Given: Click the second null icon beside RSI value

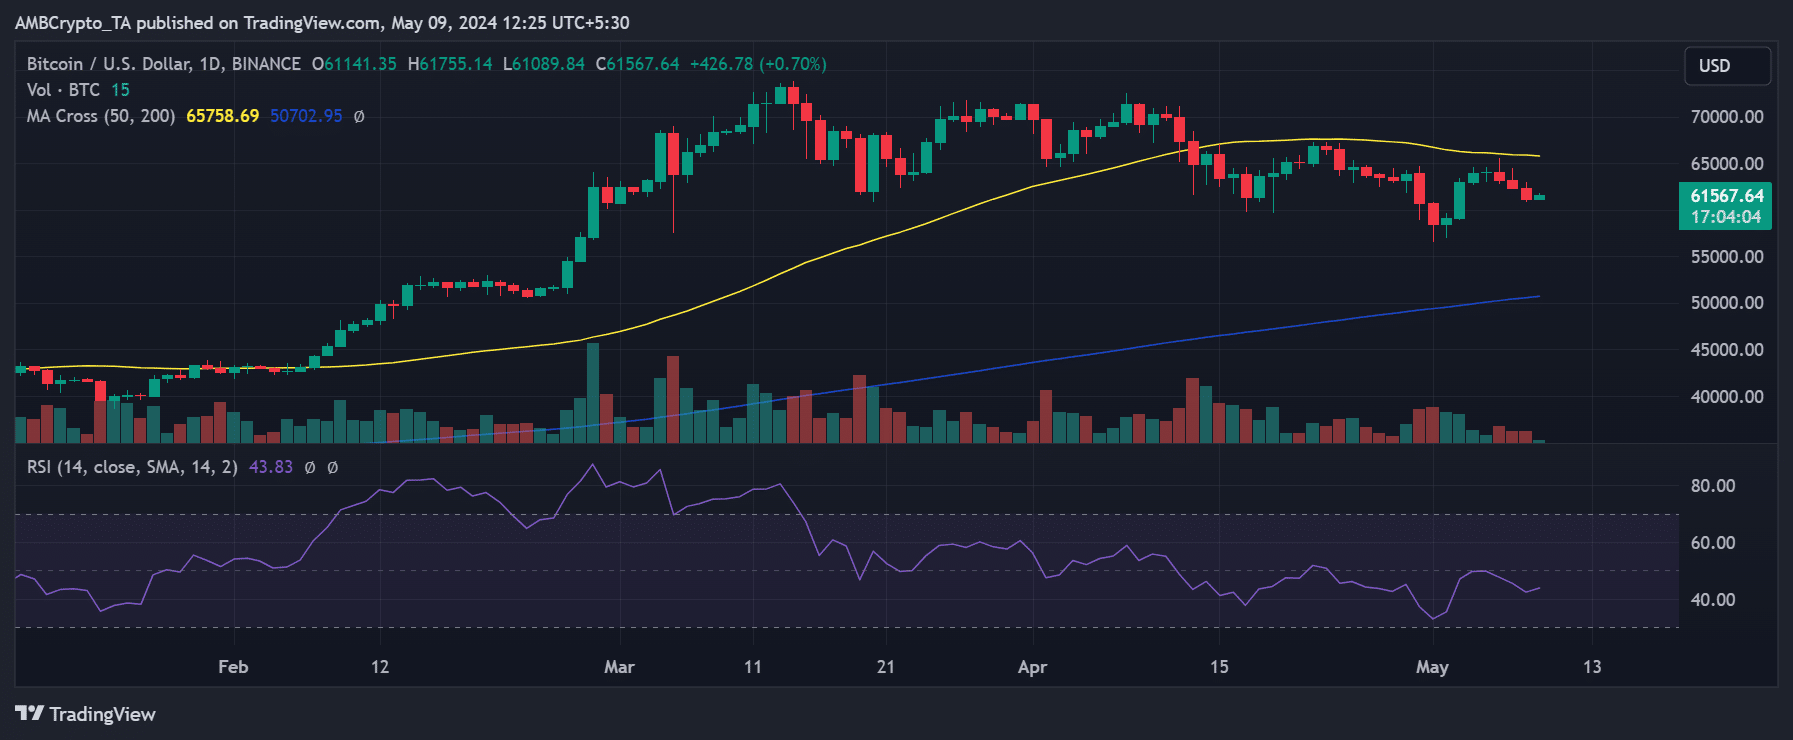Looking at the screenshot, I should pos(333,467).
